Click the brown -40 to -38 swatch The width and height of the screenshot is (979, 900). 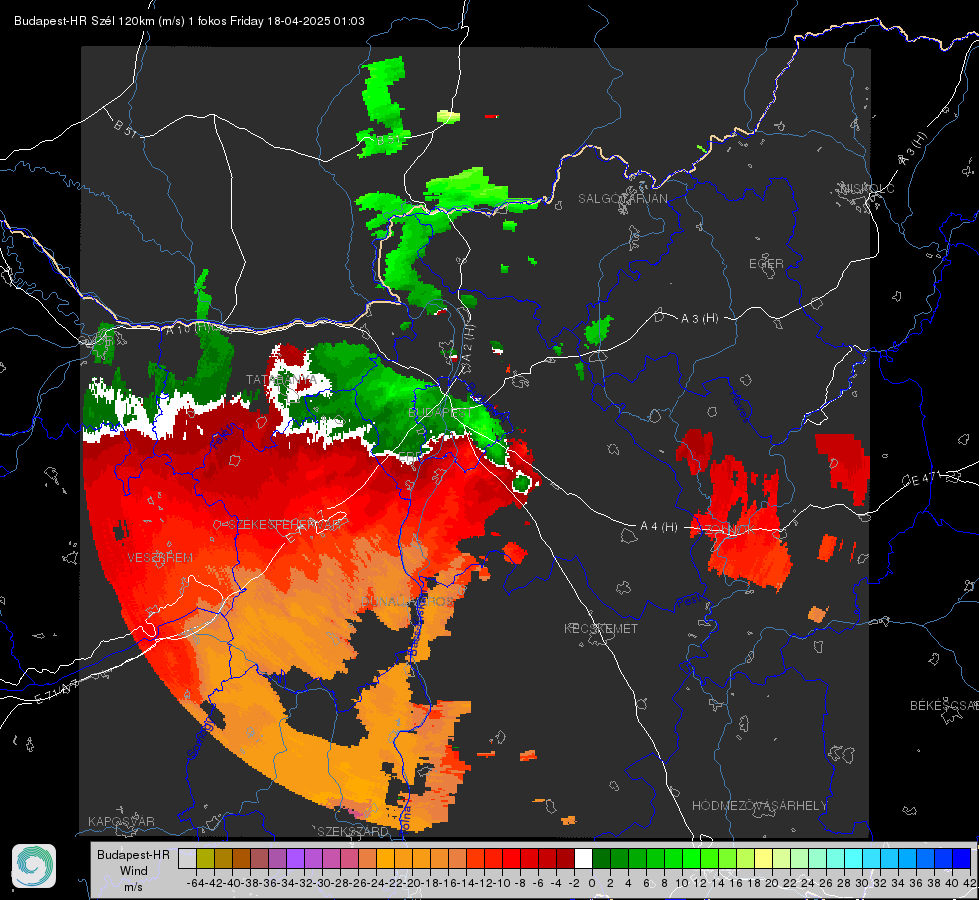pyautogui.click(x=241, y=858)
